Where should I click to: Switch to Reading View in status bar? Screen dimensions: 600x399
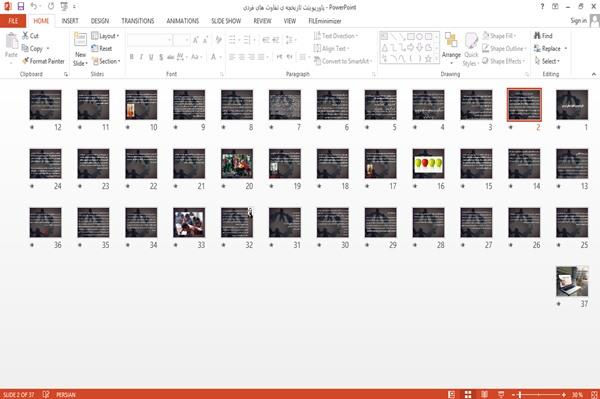(x=484, y=394)
